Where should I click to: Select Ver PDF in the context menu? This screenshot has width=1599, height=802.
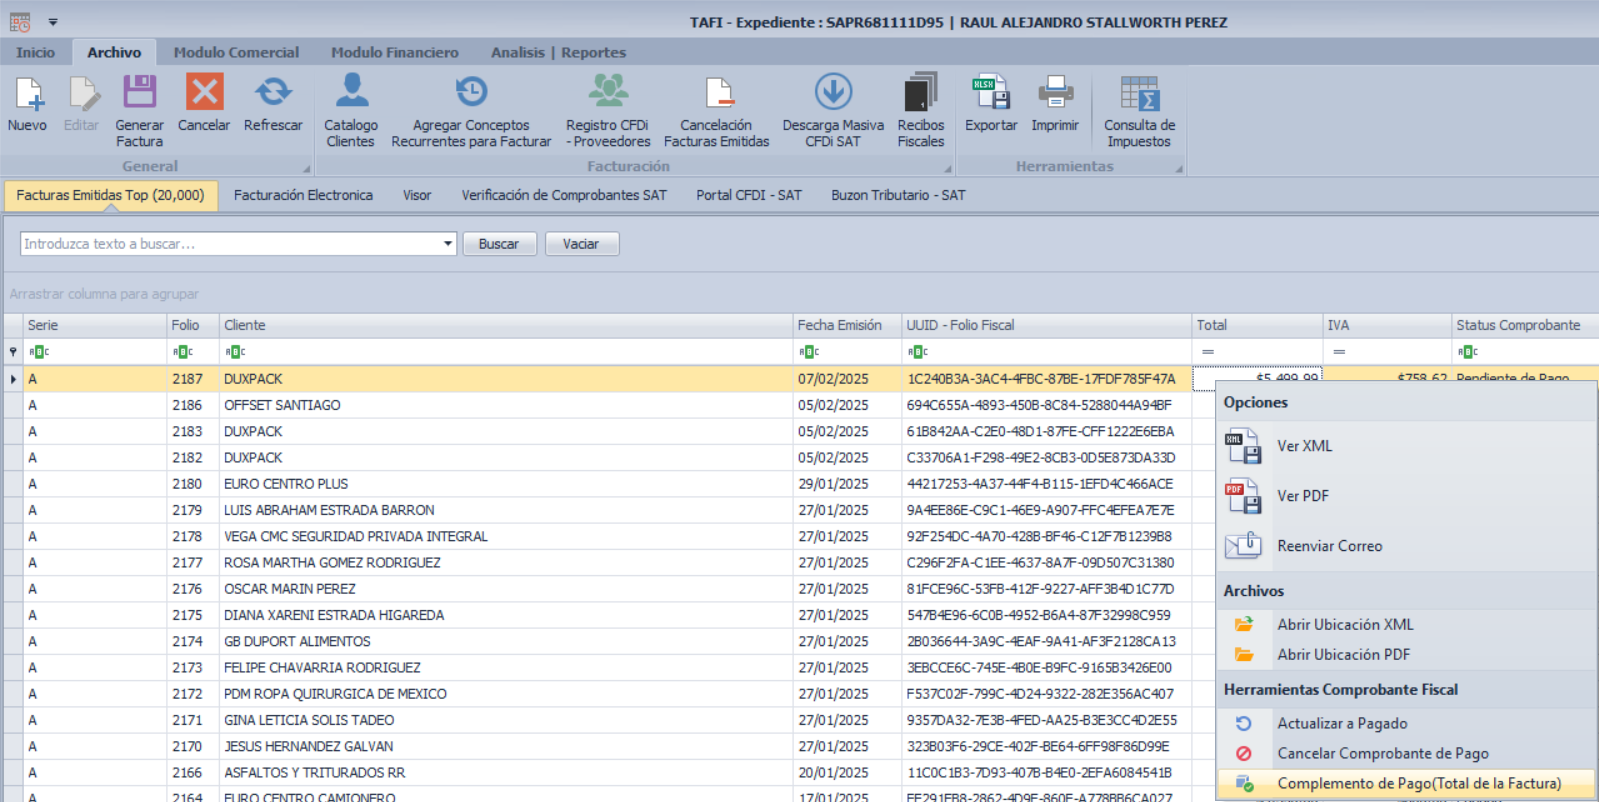coord(1302,496)
